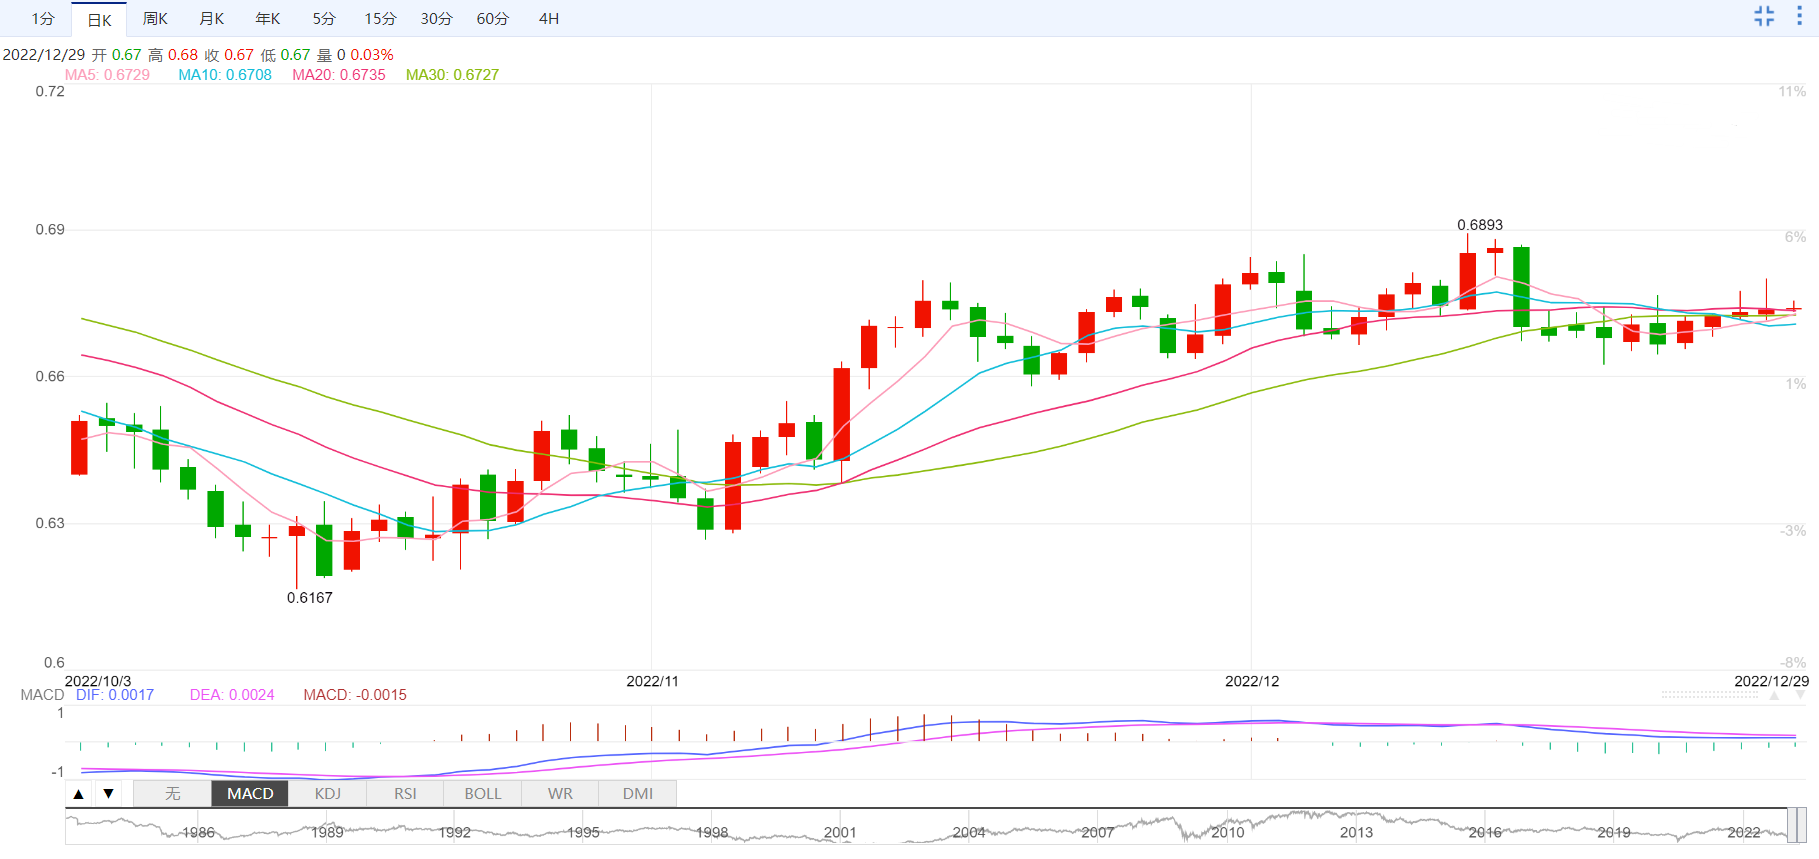Click the 2022/12/29 quote date header

(x=44, y=55)
